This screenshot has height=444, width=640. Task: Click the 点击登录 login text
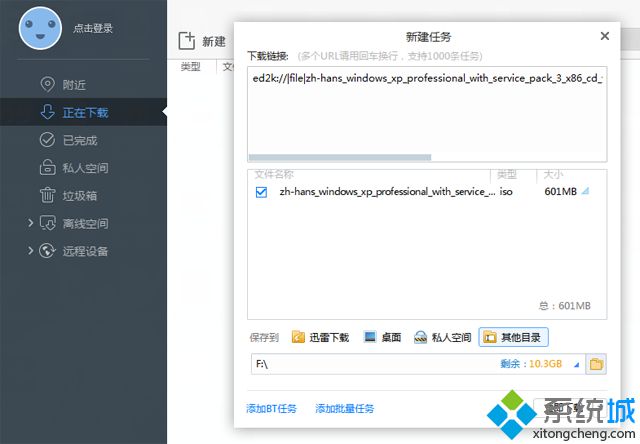click(93, 28)
